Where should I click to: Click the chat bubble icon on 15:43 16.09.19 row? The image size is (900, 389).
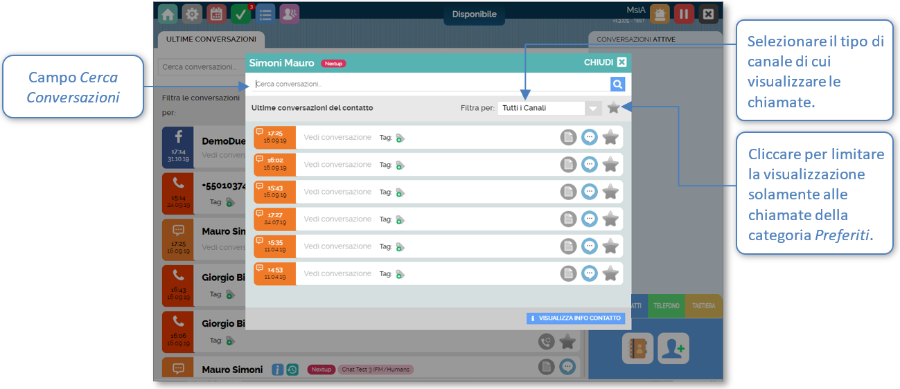(x=589, y=192)
